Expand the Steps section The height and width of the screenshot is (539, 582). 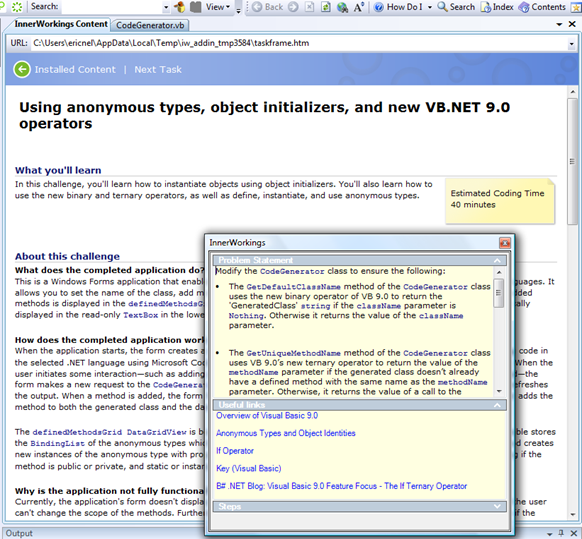coord(497,506)
